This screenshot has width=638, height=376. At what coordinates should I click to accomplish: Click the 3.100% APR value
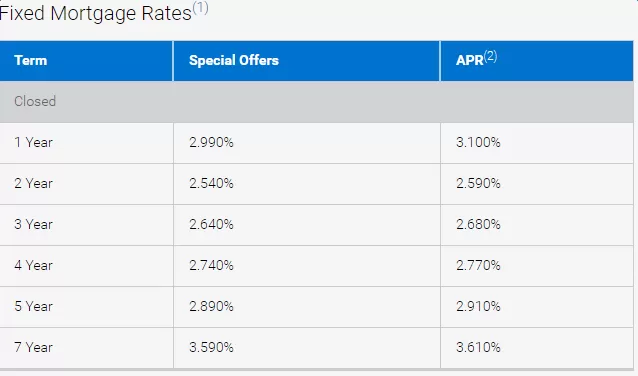coord(478,142)
